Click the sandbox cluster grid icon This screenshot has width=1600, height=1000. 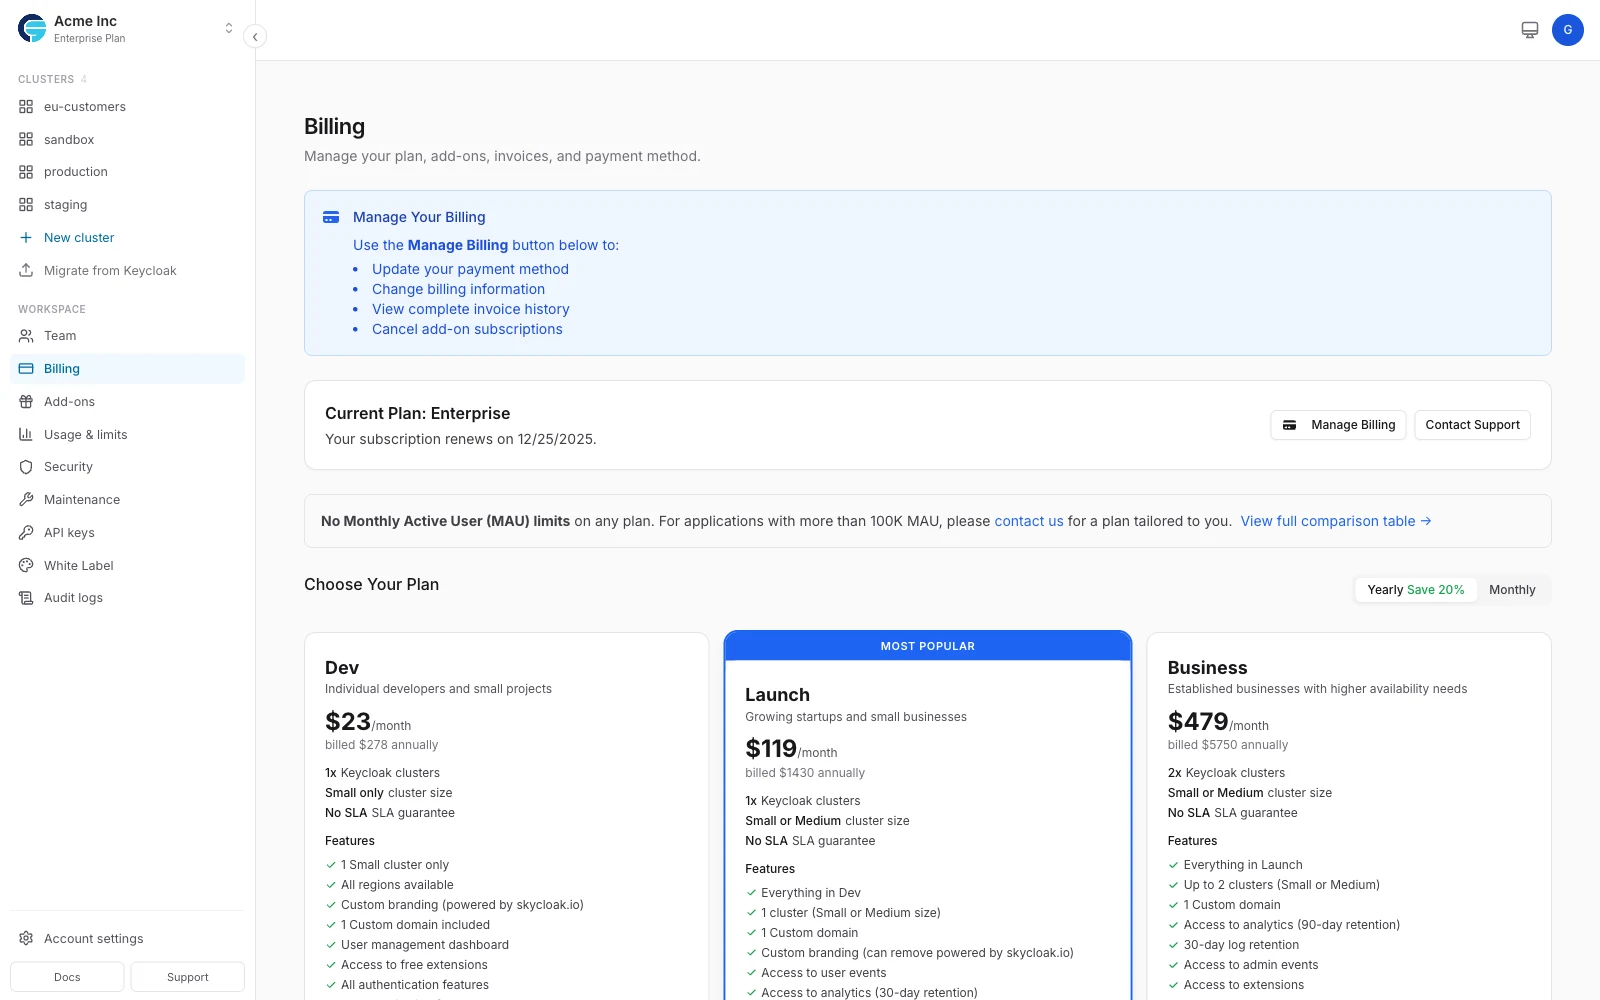pos(26,140)
